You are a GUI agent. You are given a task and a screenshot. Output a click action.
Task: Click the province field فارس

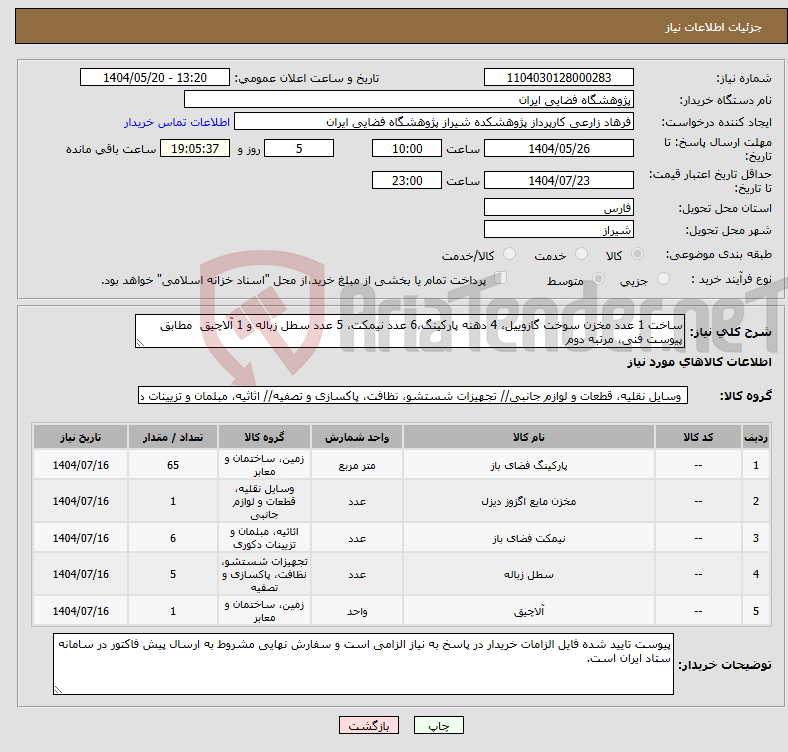558,207
